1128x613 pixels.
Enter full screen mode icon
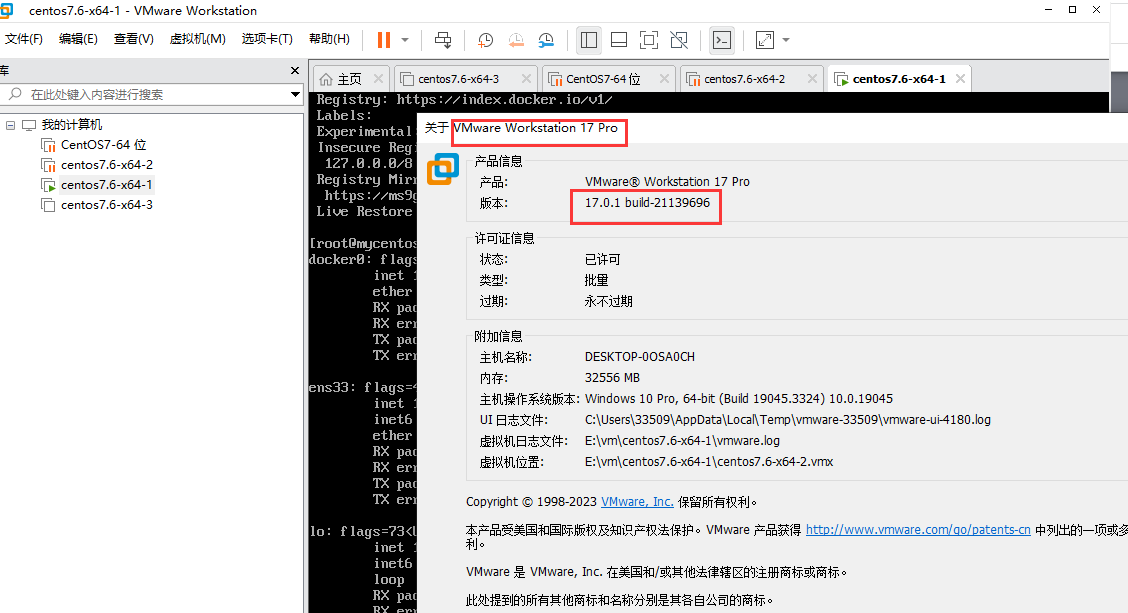point(649,40)
